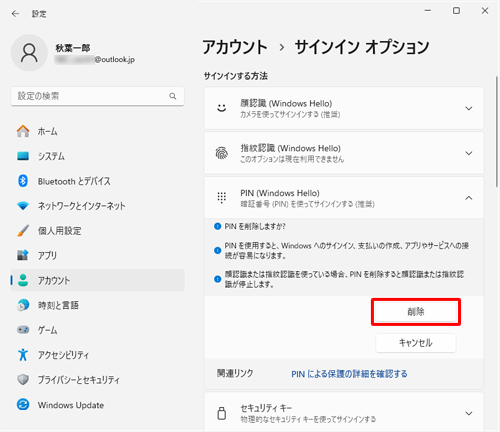Open ネットワークとインターネット settings
Screen dimensions: 500x432
(x=97, y=206)
